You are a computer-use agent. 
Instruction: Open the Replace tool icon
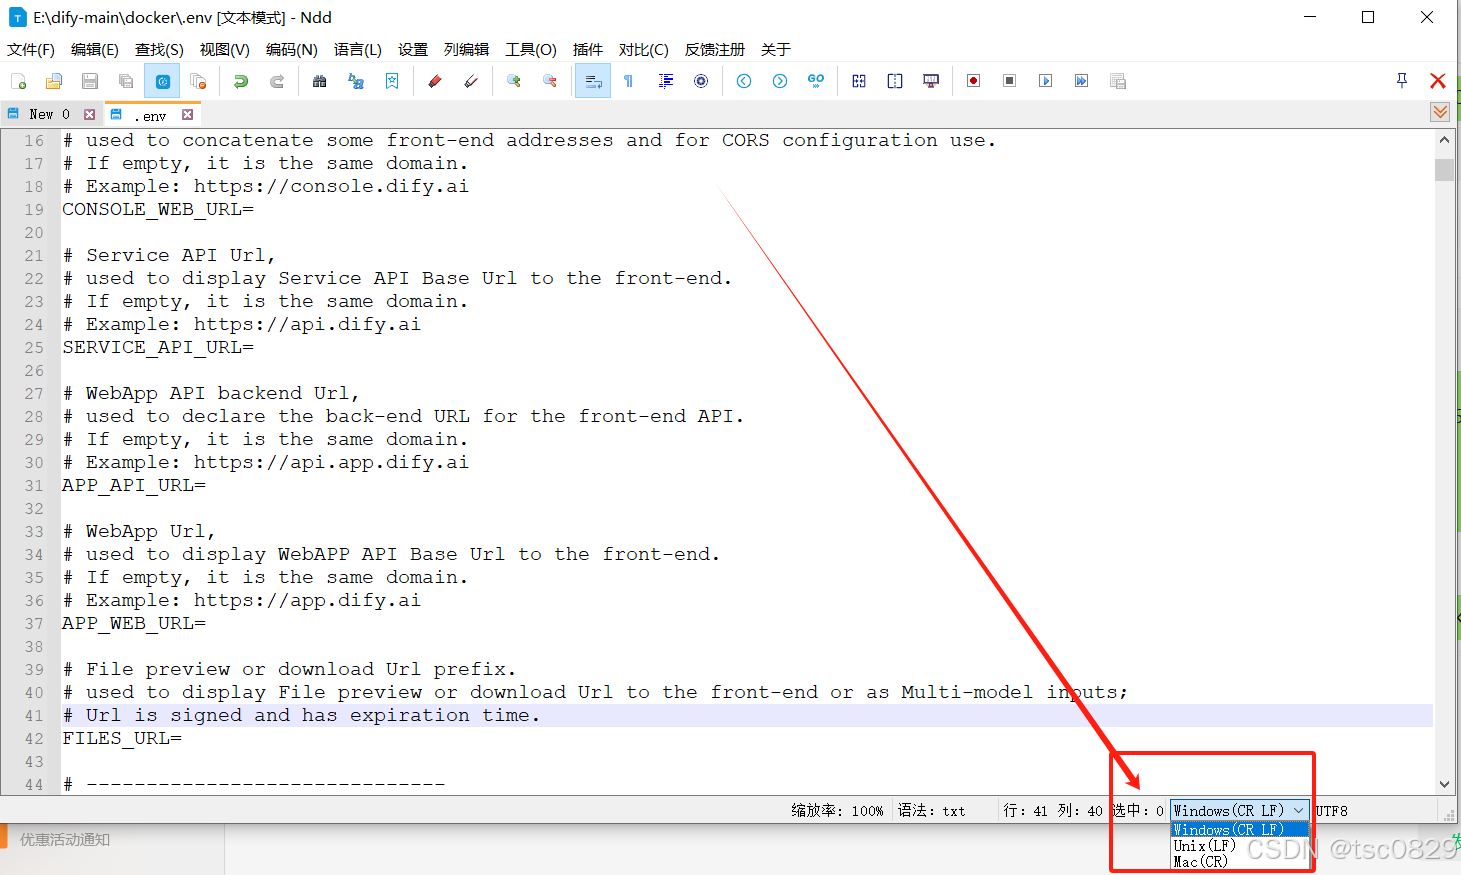356,81
